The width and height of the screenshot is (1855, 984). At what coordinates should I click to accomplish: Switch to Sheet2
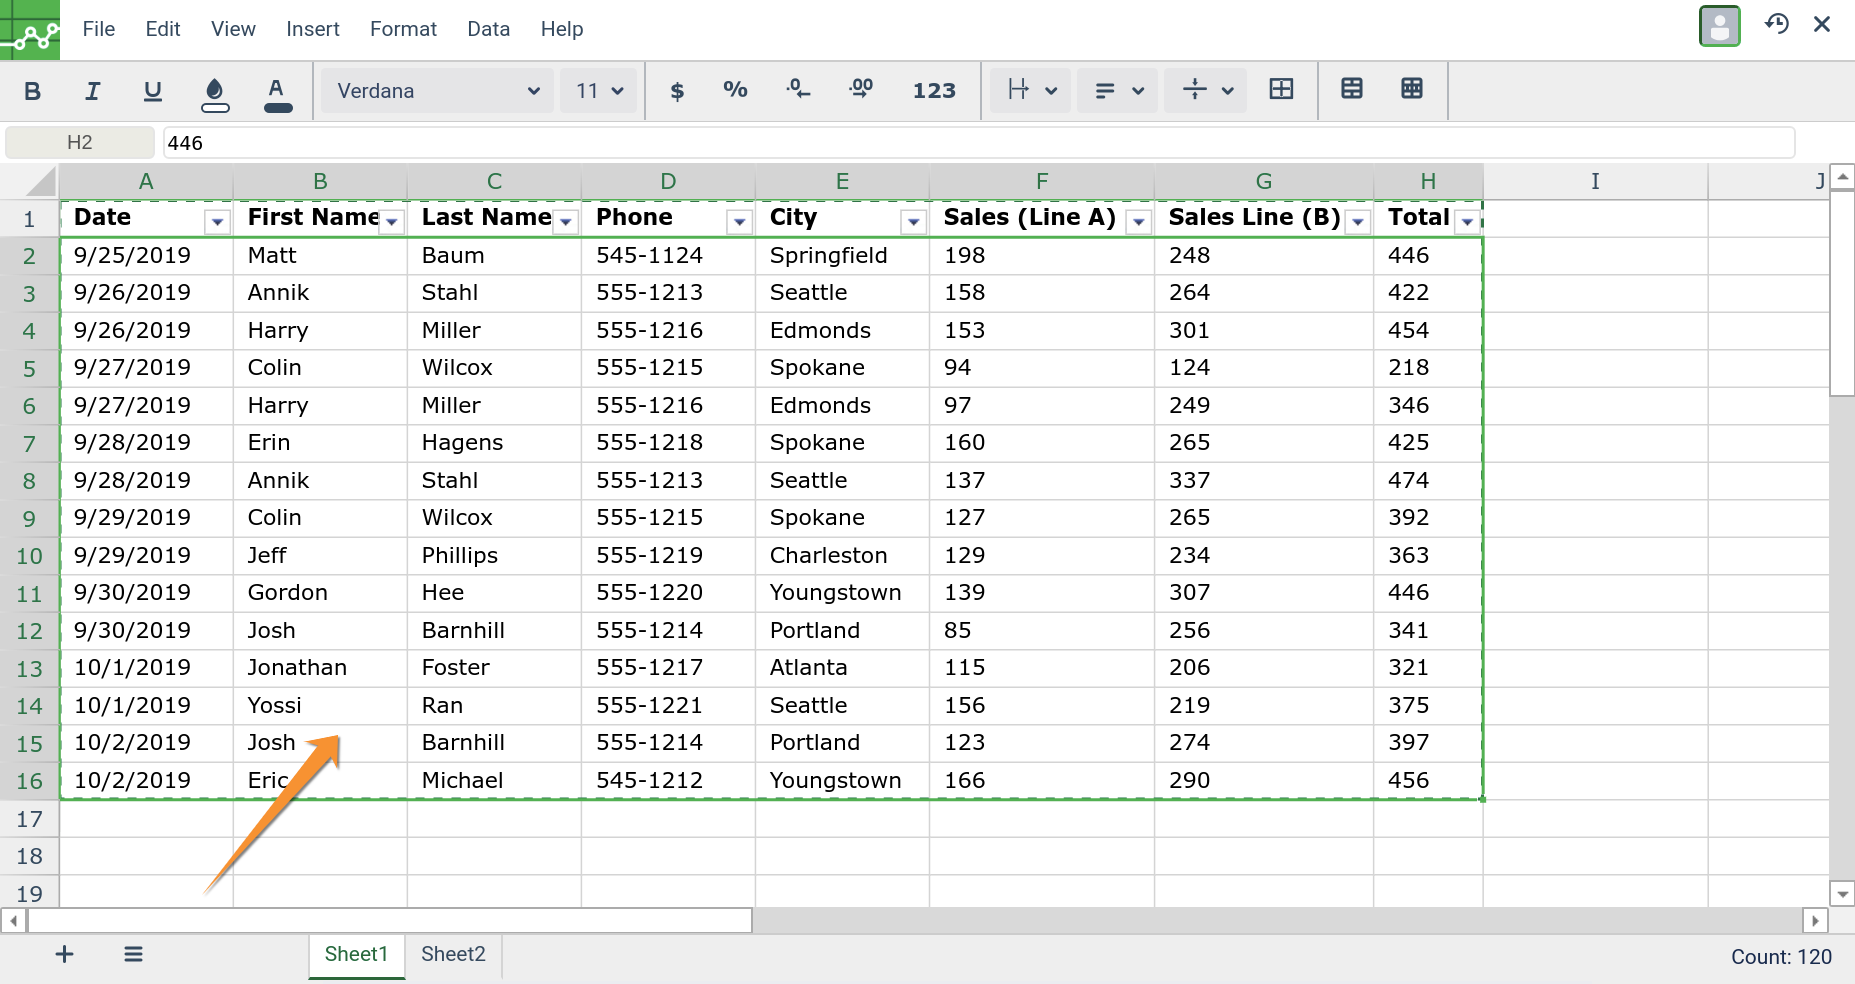452,954
